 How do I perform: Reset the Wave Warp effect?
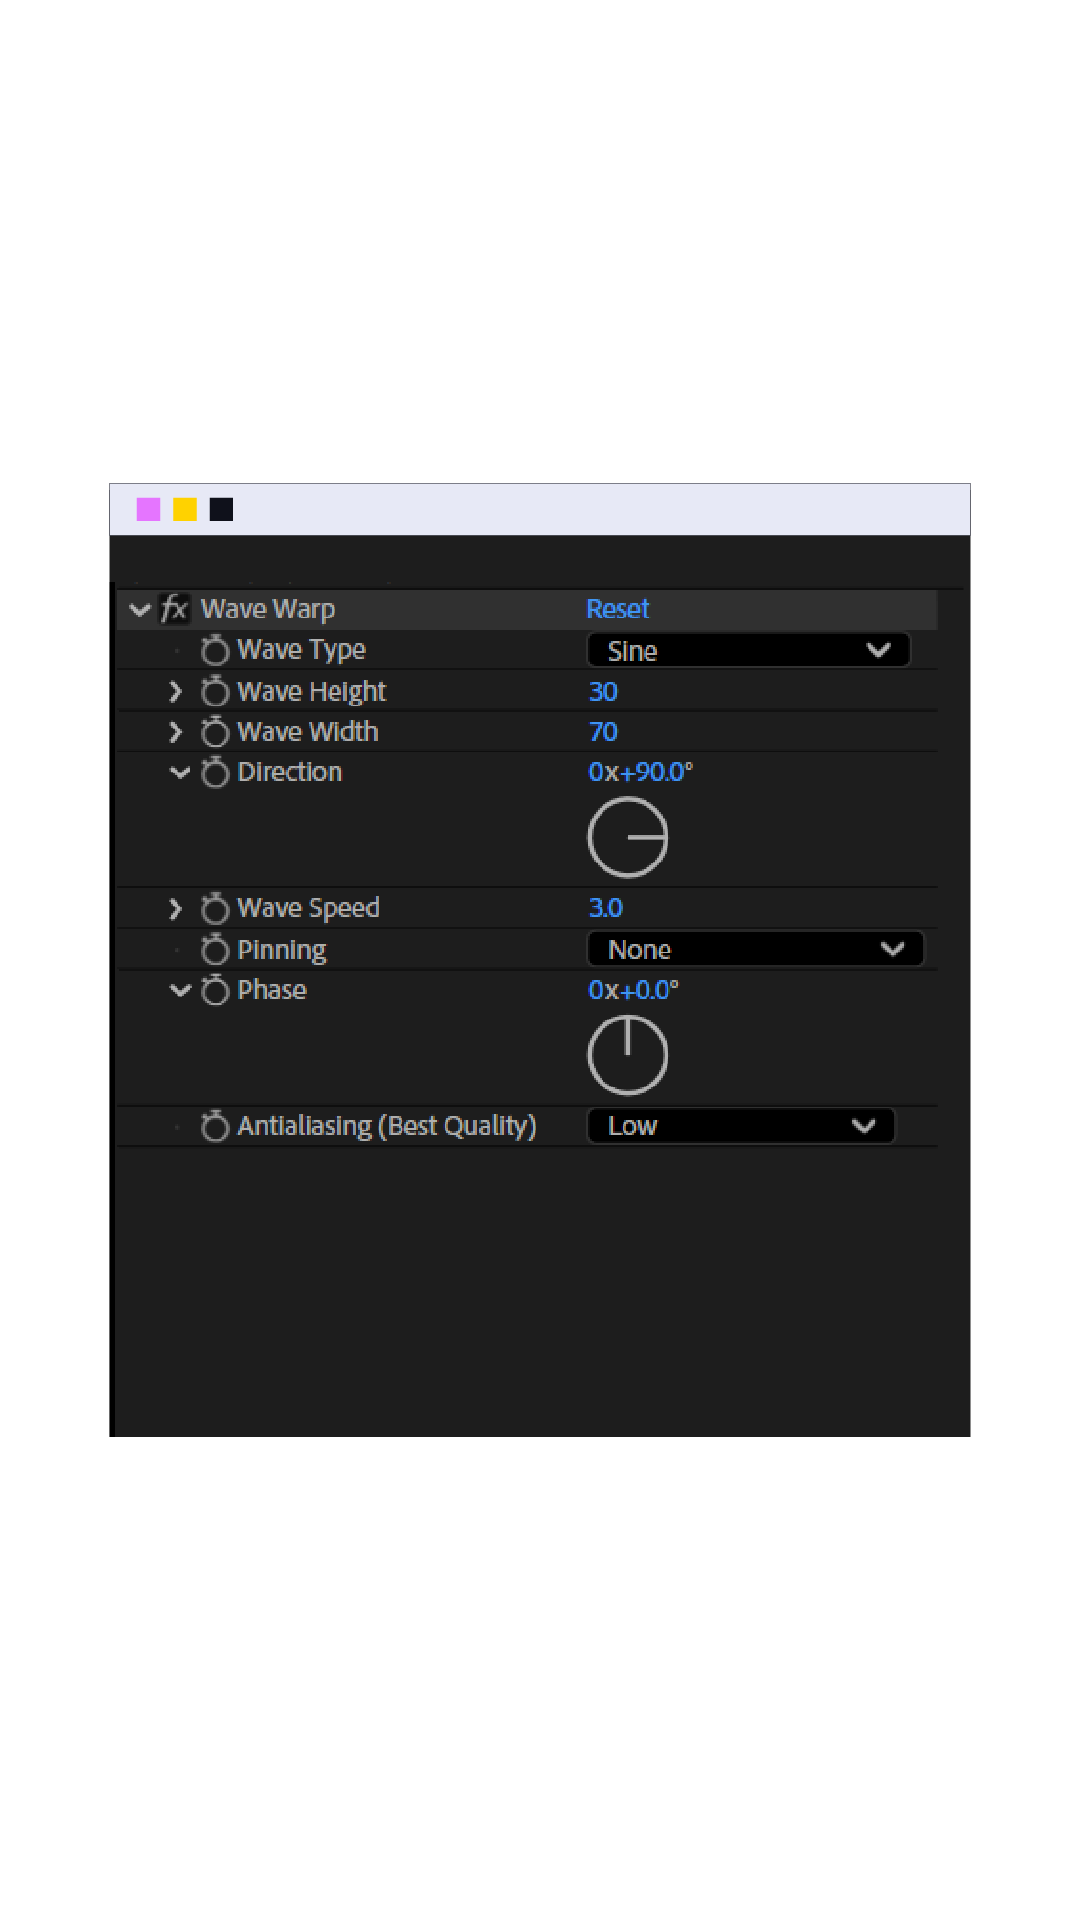click(618, 609)
